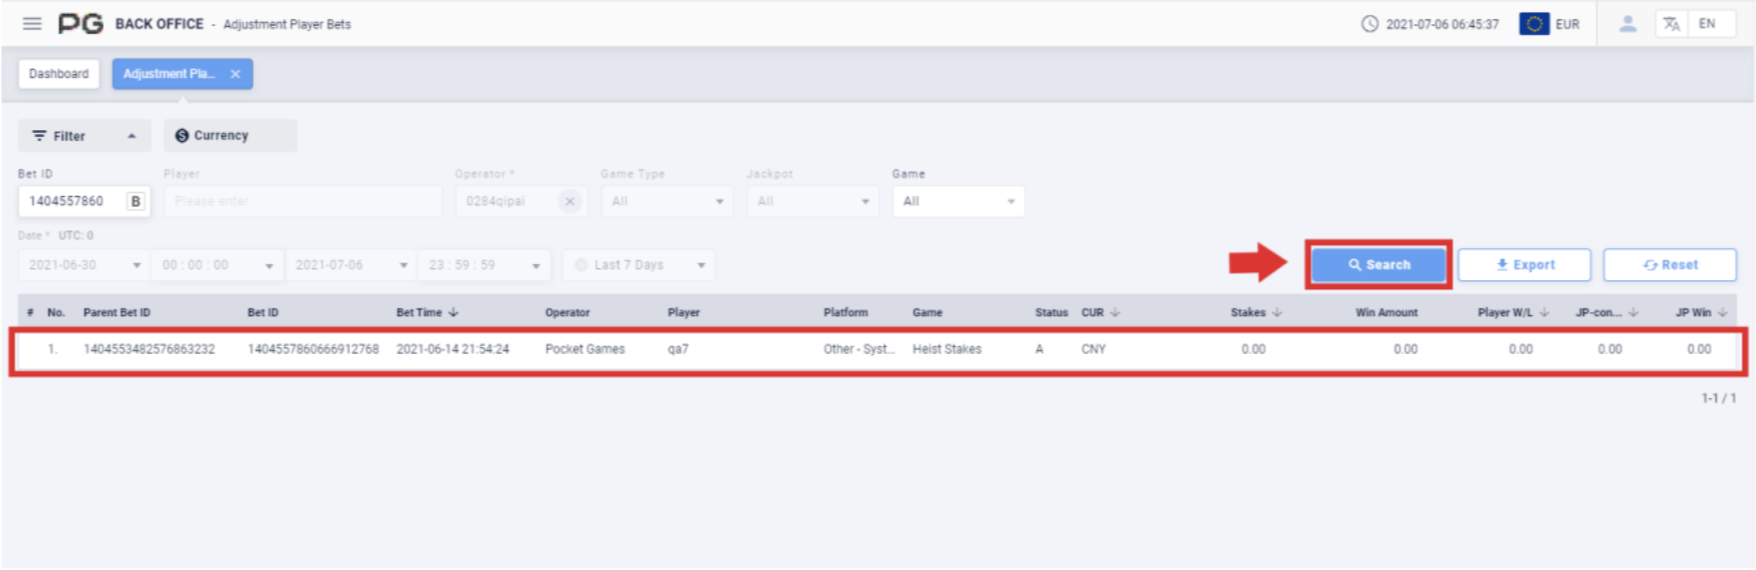
Task: Open the start date 2021-06-30 picker
Action: tap(84, 265)
